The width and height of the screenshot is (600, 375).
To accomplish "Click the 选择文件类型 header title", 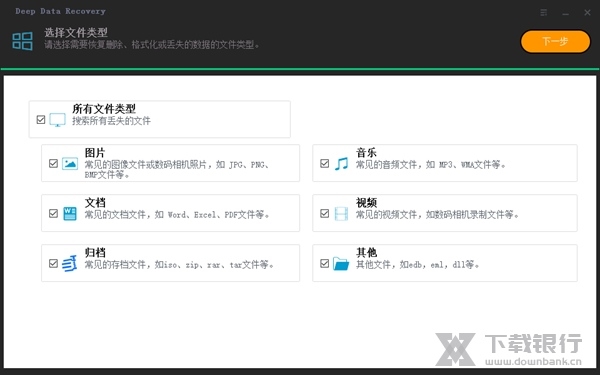I will click(76, 33).
